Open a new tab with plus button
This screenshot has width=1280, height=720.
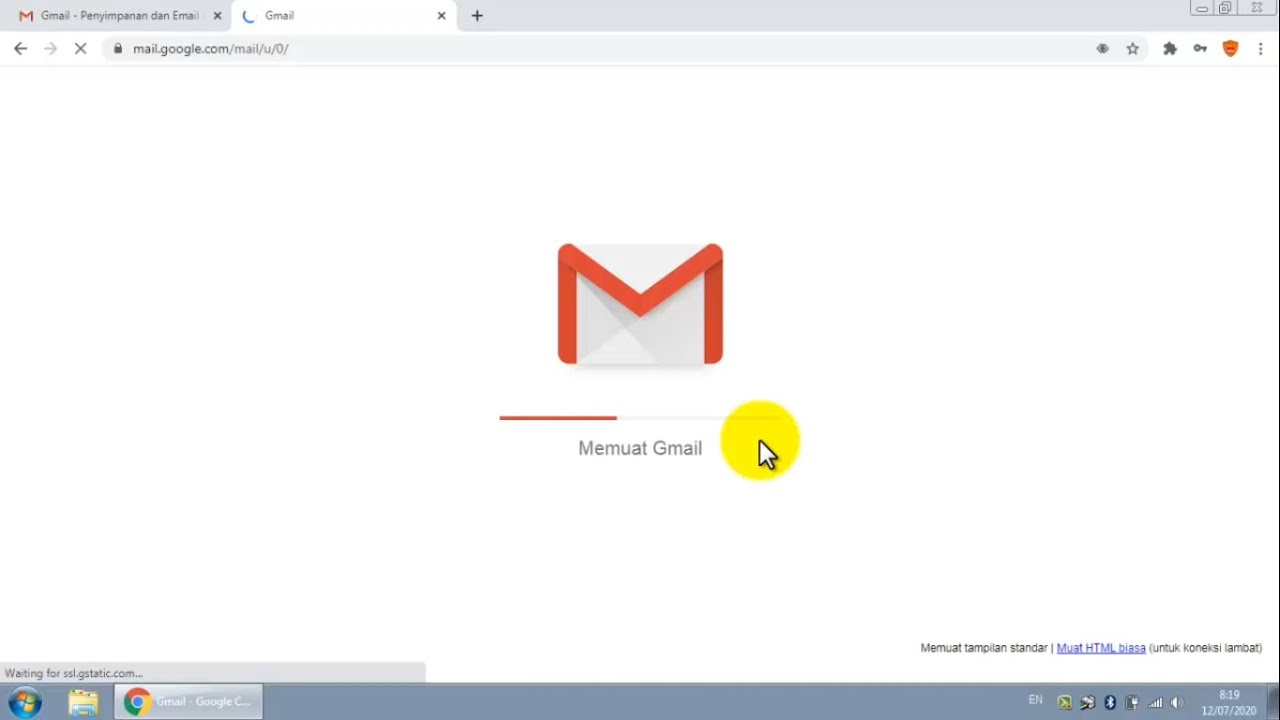(x=477, y=16)
